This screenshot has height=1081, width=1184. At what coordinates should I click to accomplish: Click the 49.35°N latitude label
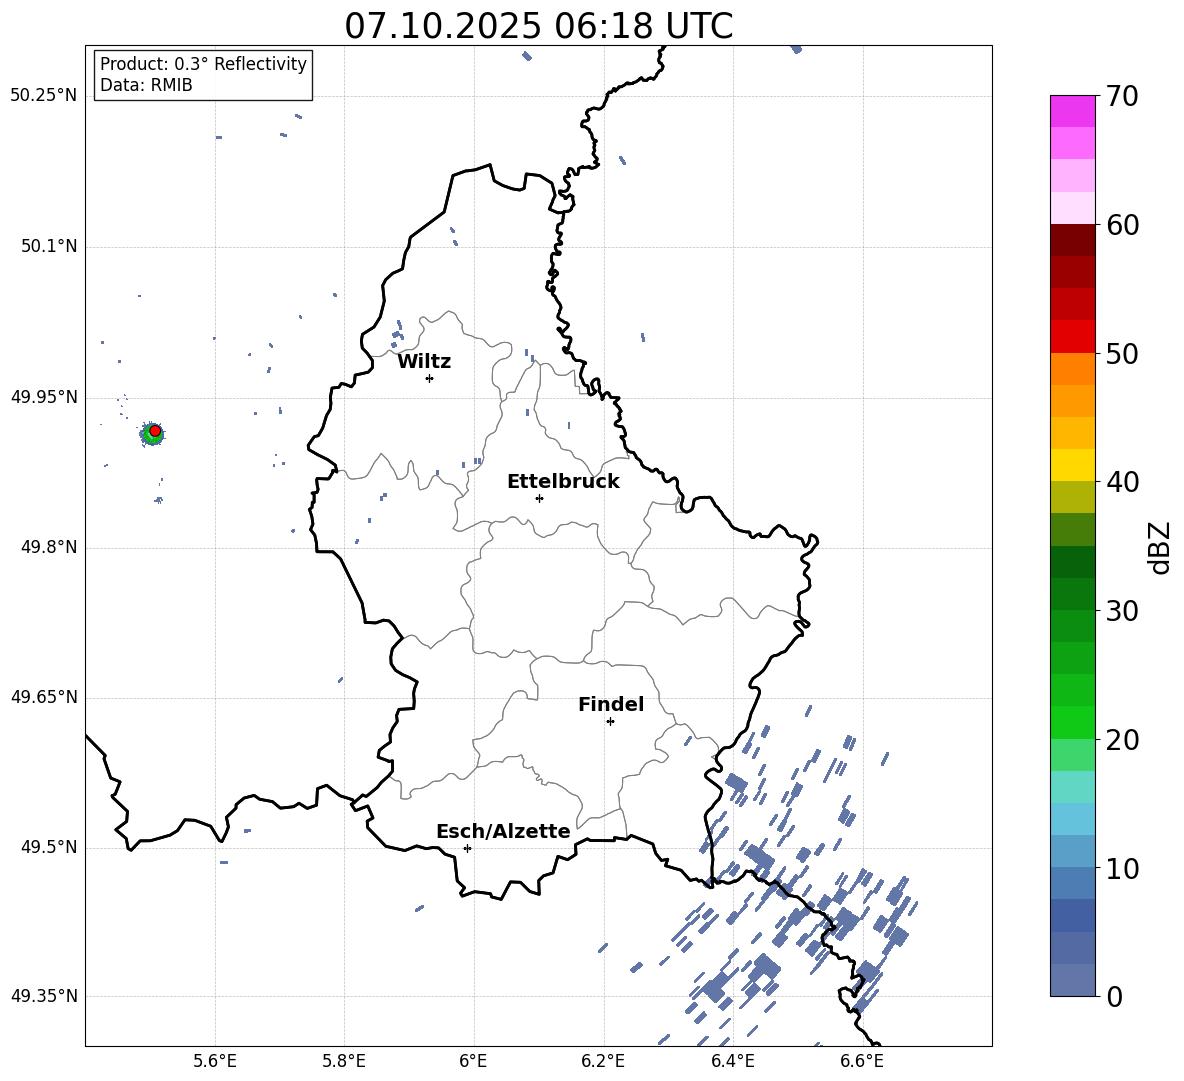pyautogui.click(x=44, y=996)
